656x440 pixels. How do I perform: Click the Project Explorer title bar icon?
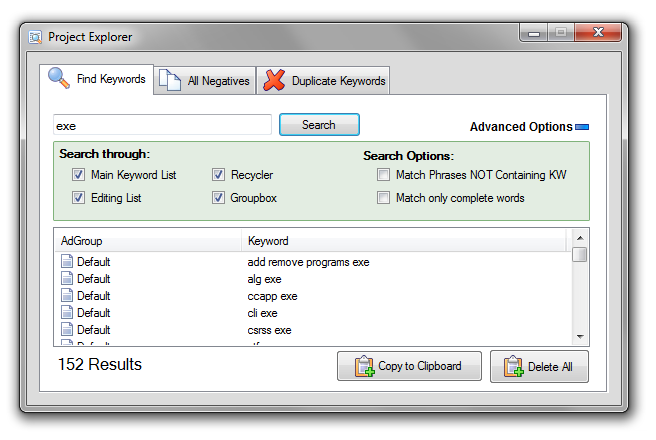(x=35, y=37)
